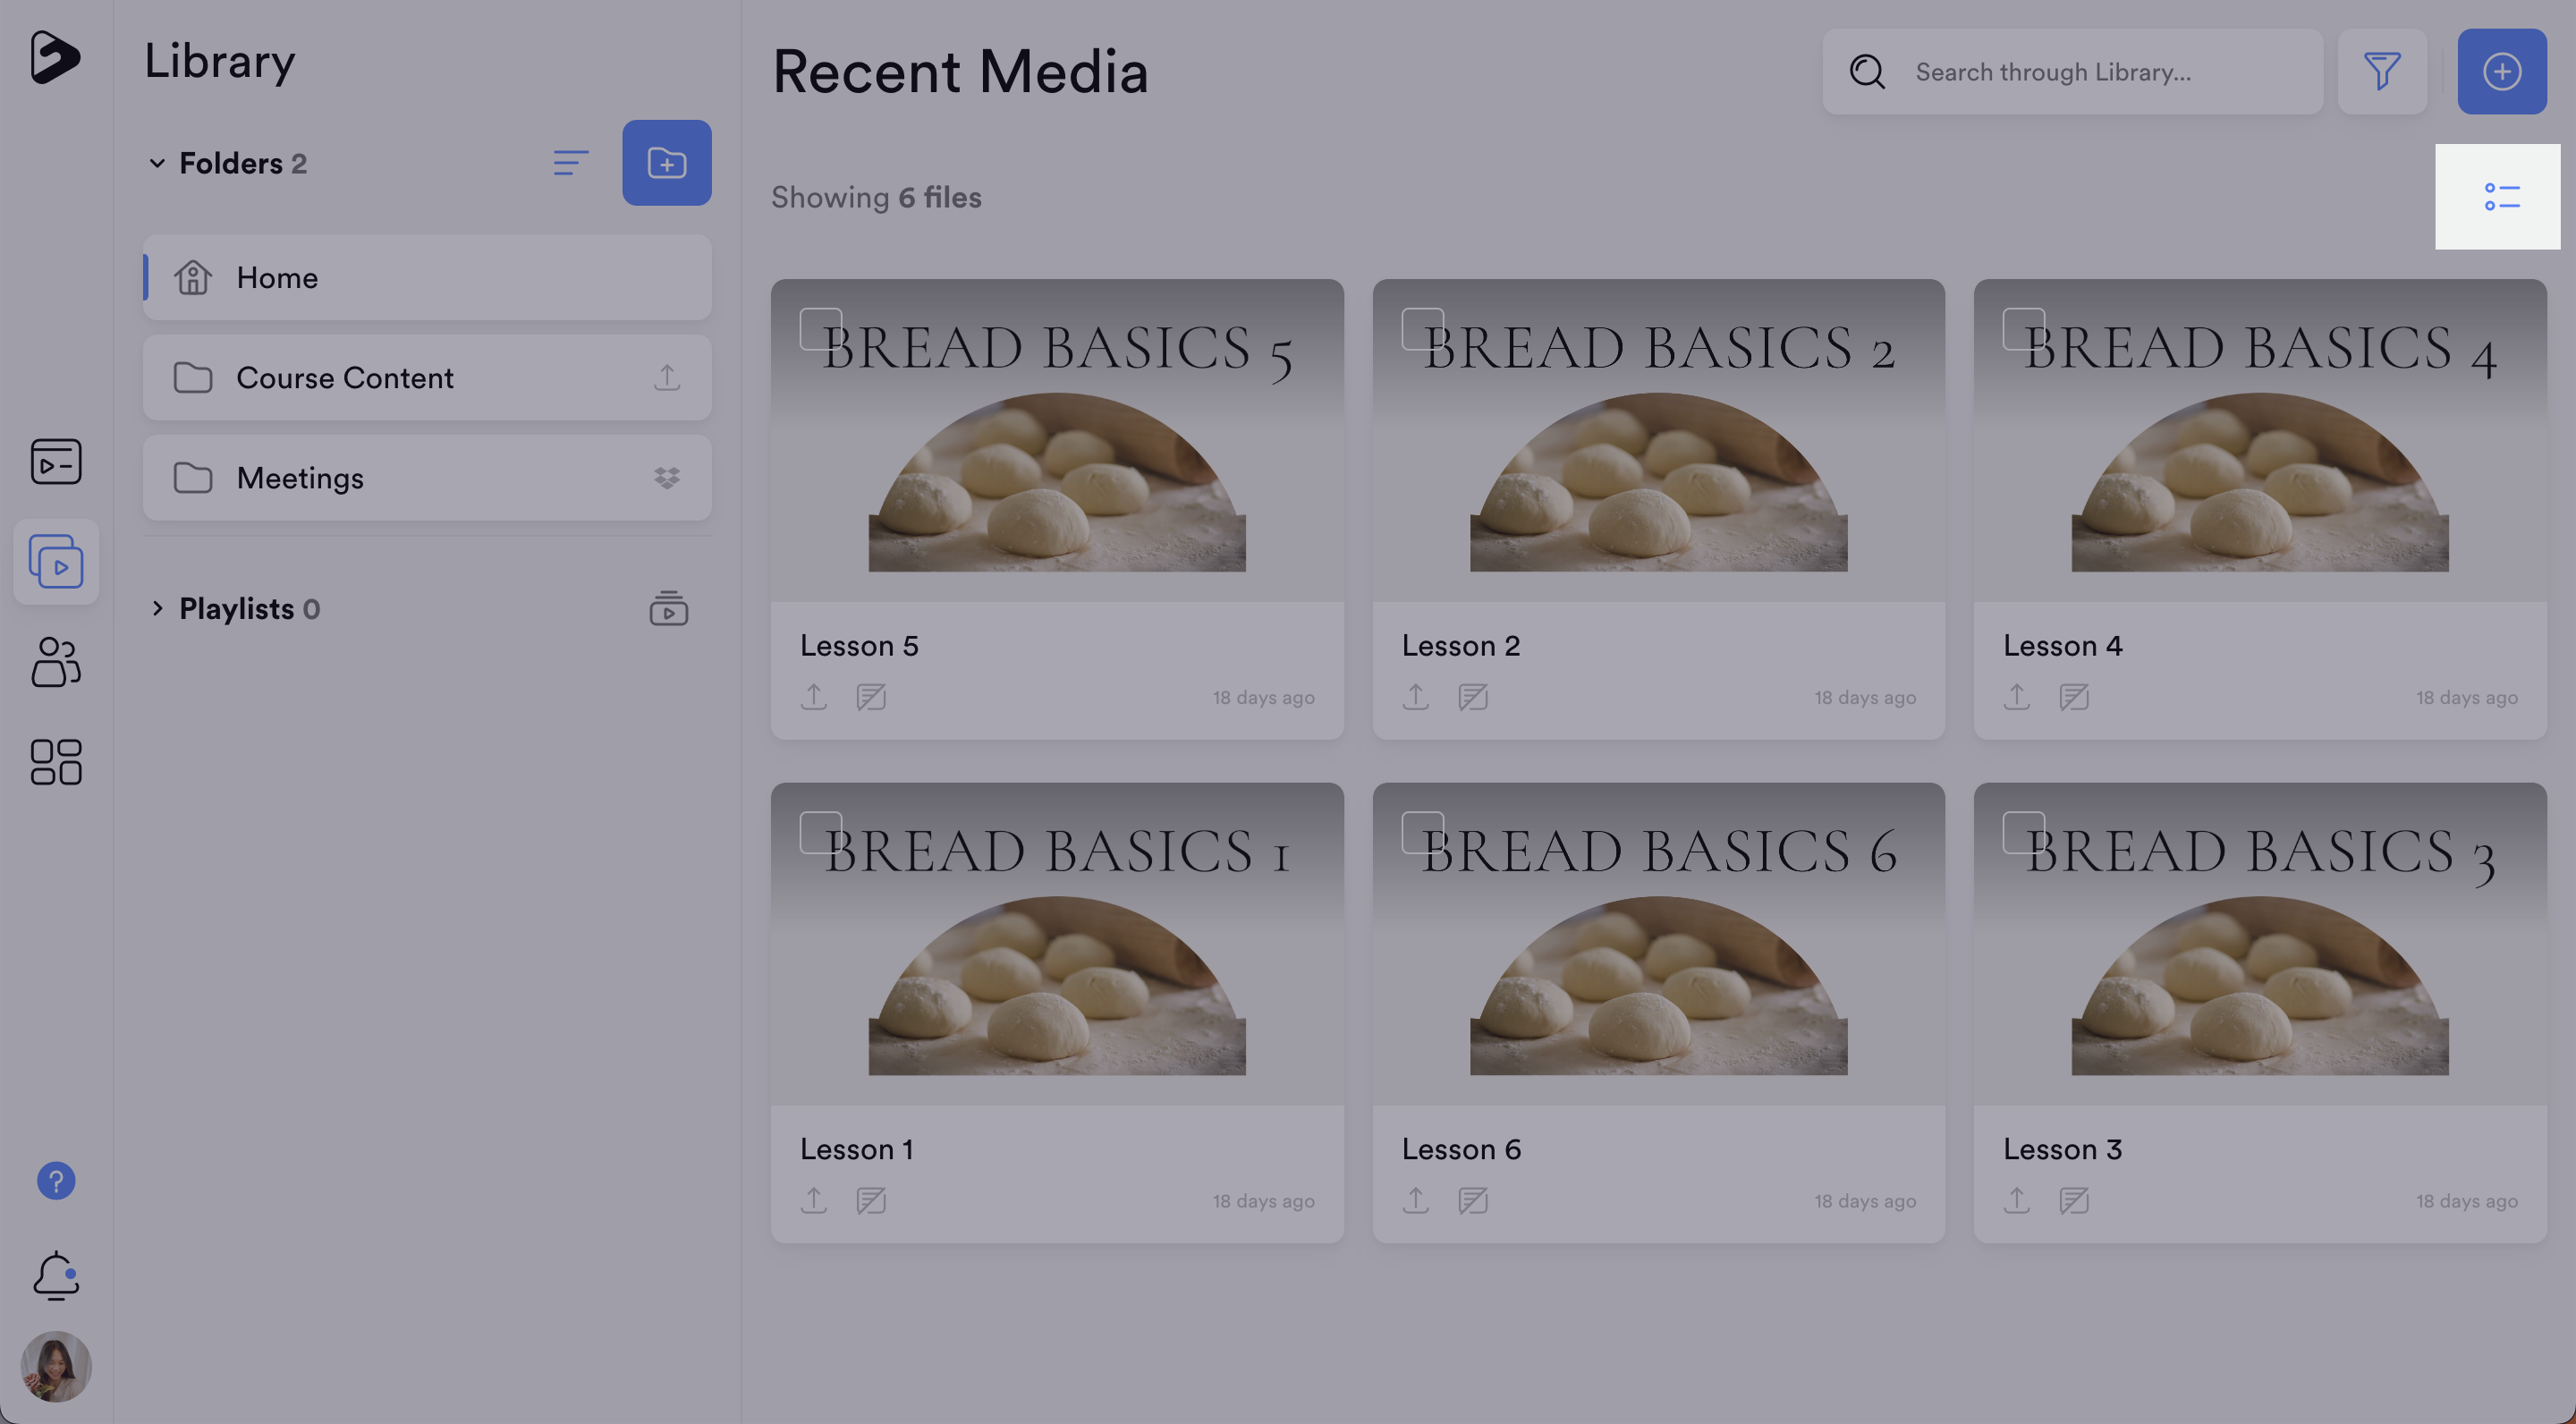Open the Course Content folder

pos(344,378)
